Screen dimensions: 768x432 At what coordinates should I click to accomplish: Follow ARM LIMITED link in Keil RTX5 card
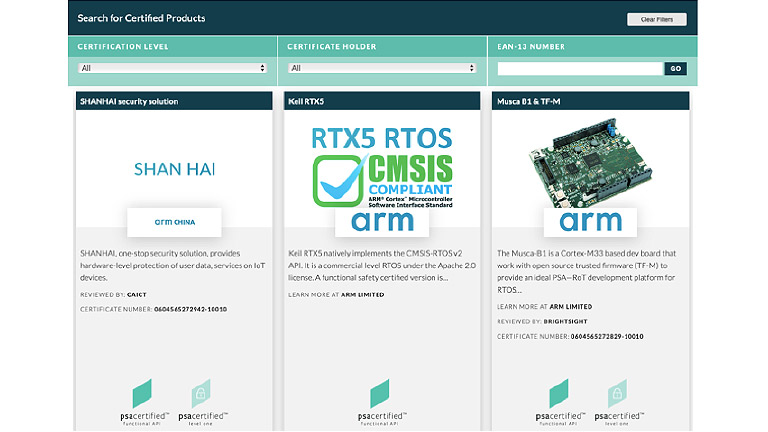click(x=362, y=295)
